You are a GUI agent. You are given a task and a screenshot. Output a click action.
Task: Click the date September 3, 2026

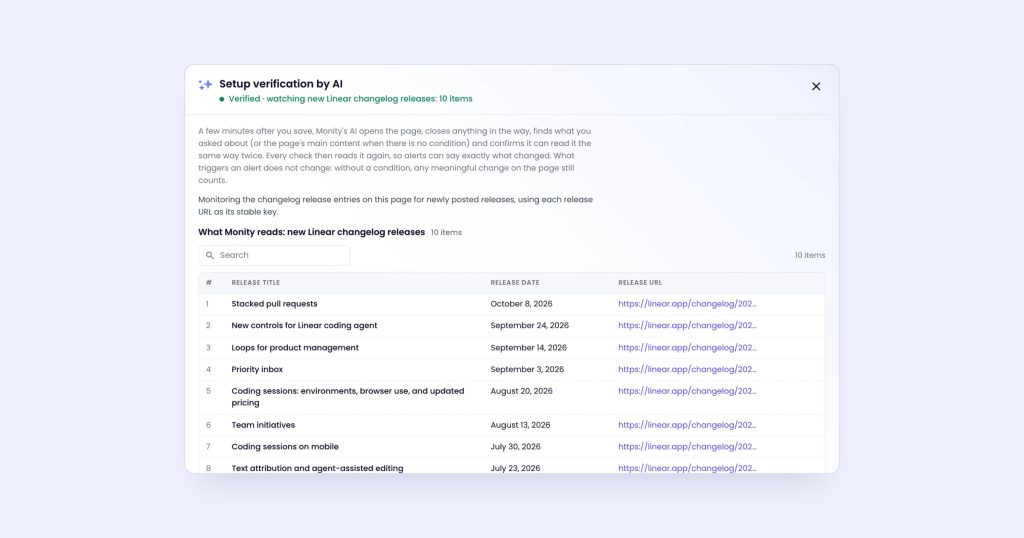tap(527, 369)
